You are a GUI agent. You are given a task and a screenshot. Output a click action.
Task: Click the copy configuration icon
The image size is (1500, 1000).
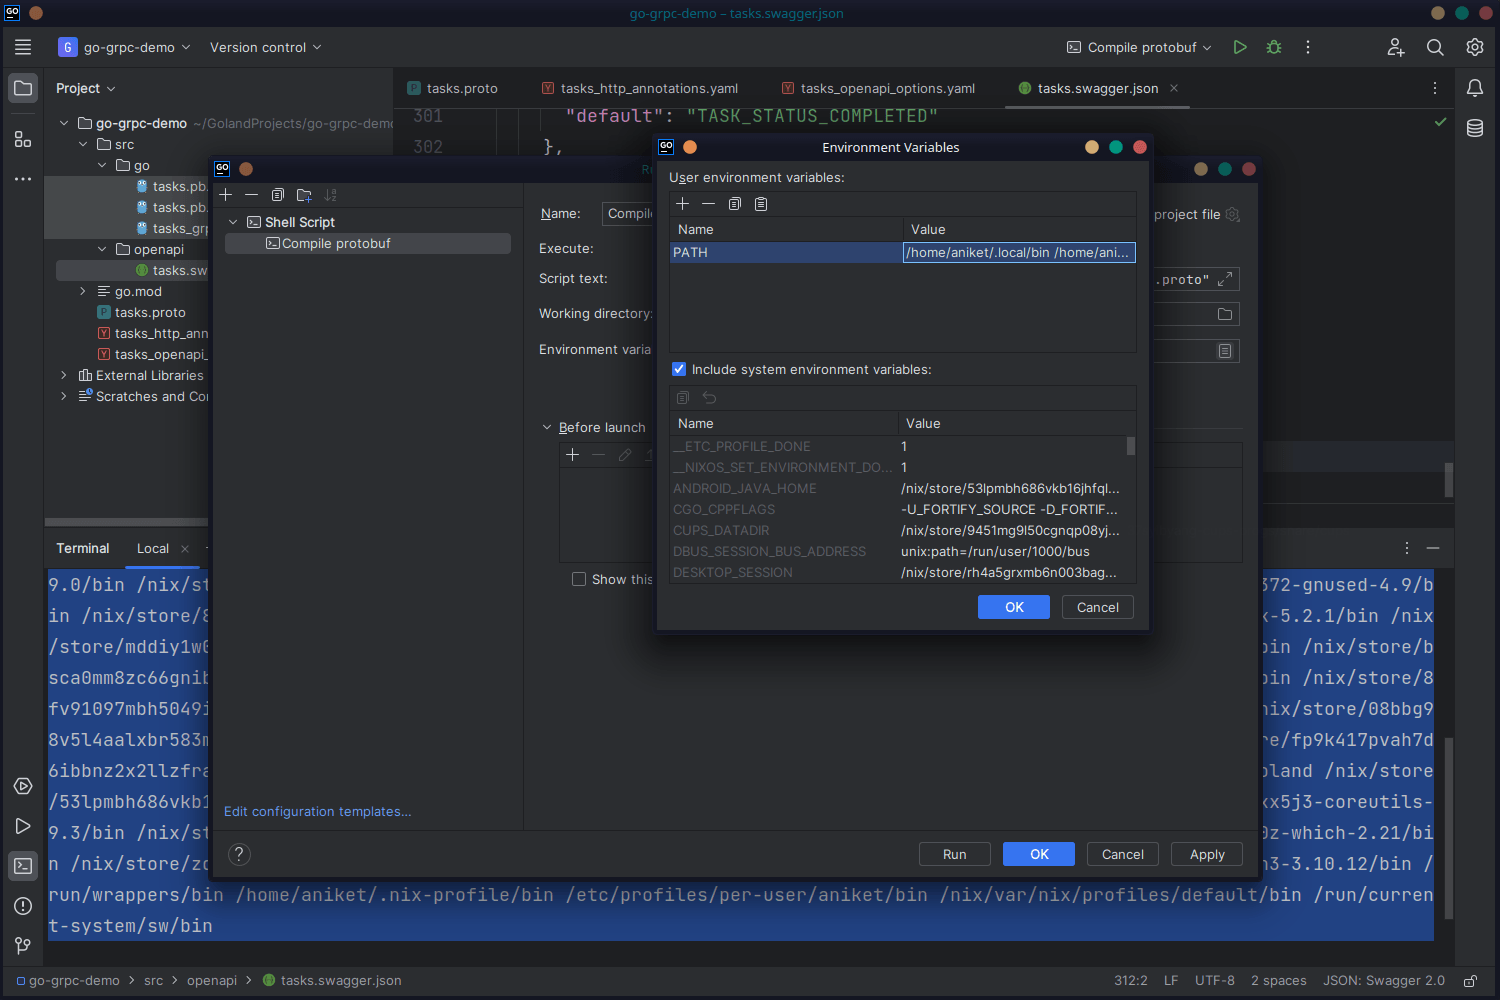pos(277,195)
